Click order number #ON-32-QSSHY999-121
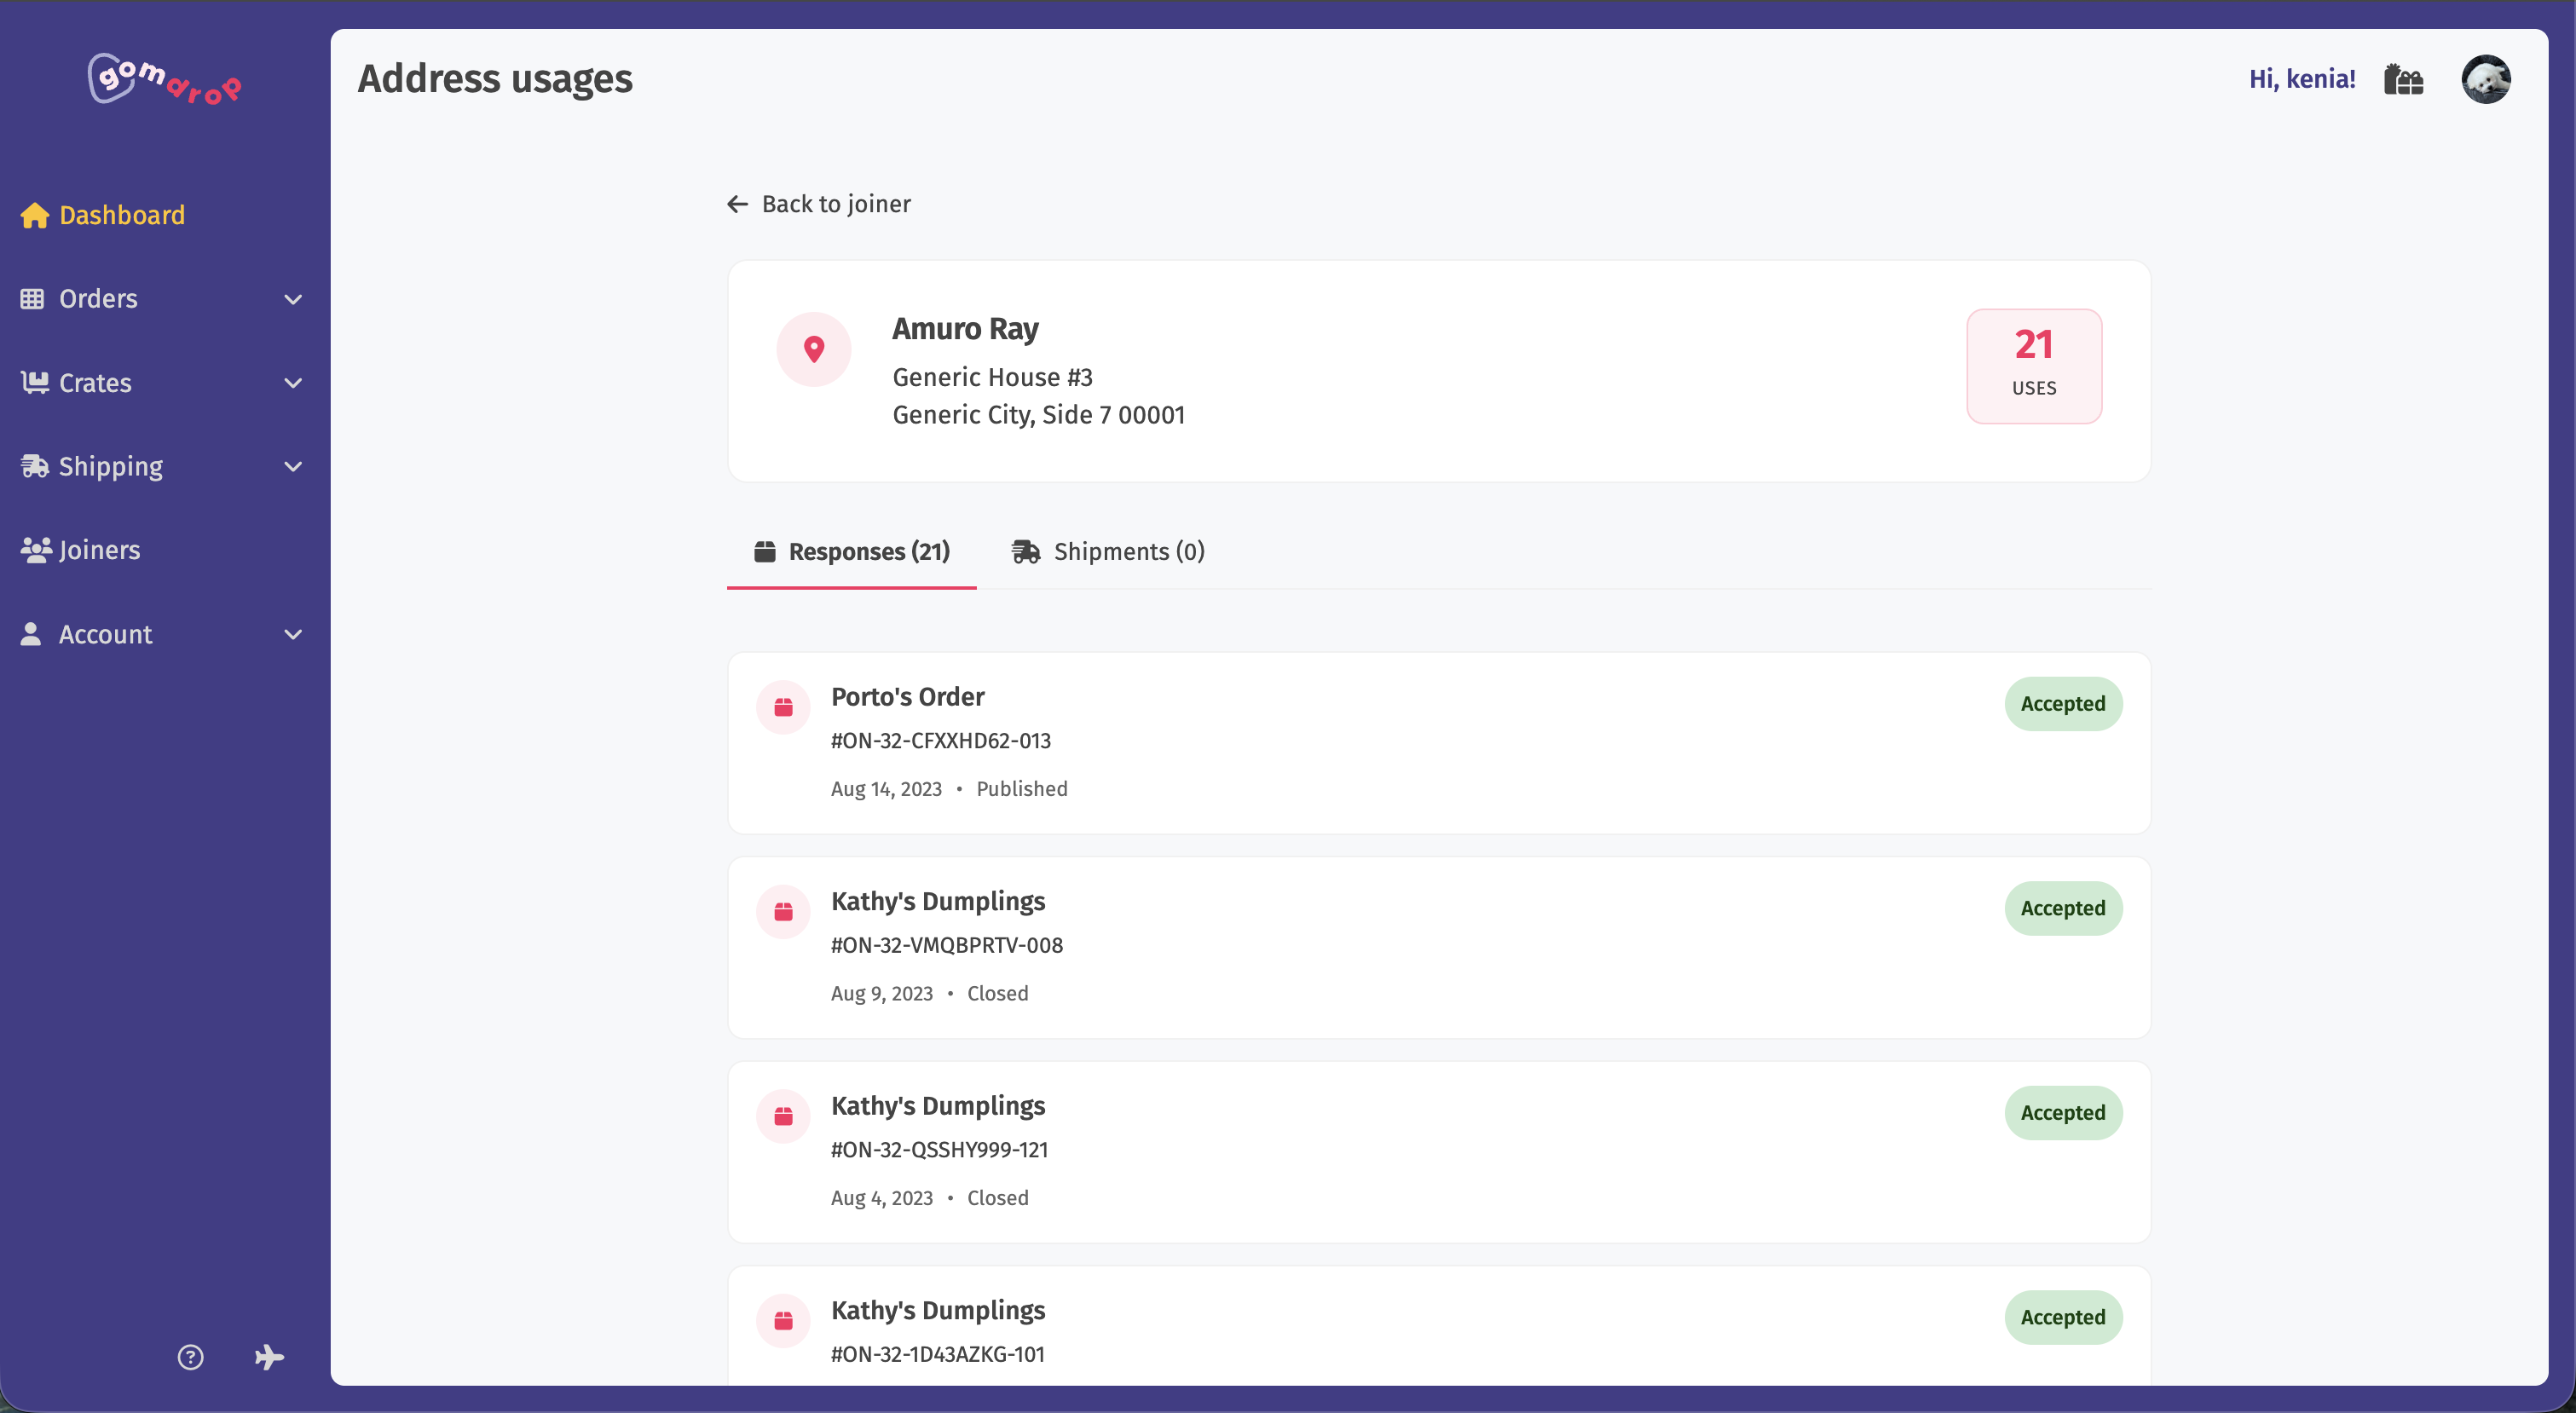 tap(939, 1150)
